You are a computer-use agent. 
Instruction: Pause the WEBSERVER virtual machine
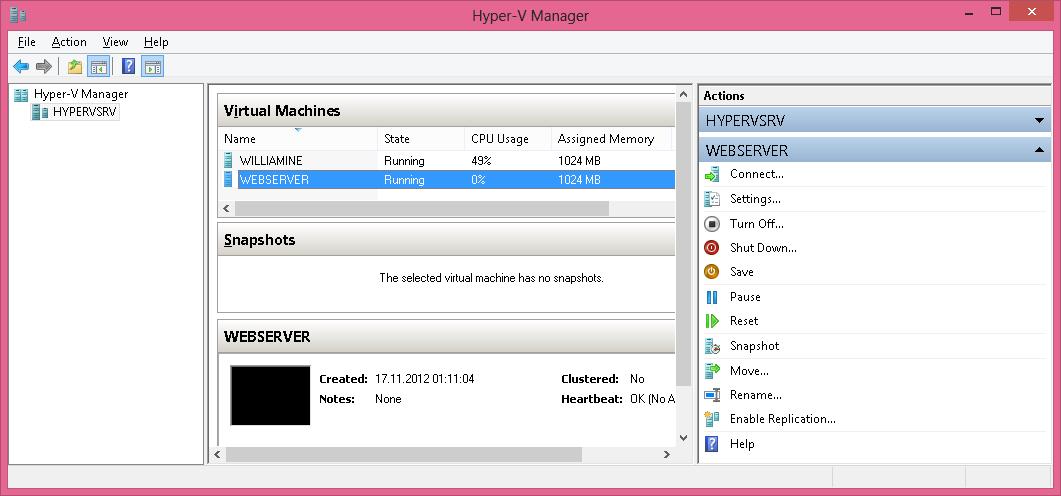(x=744, y=297)
